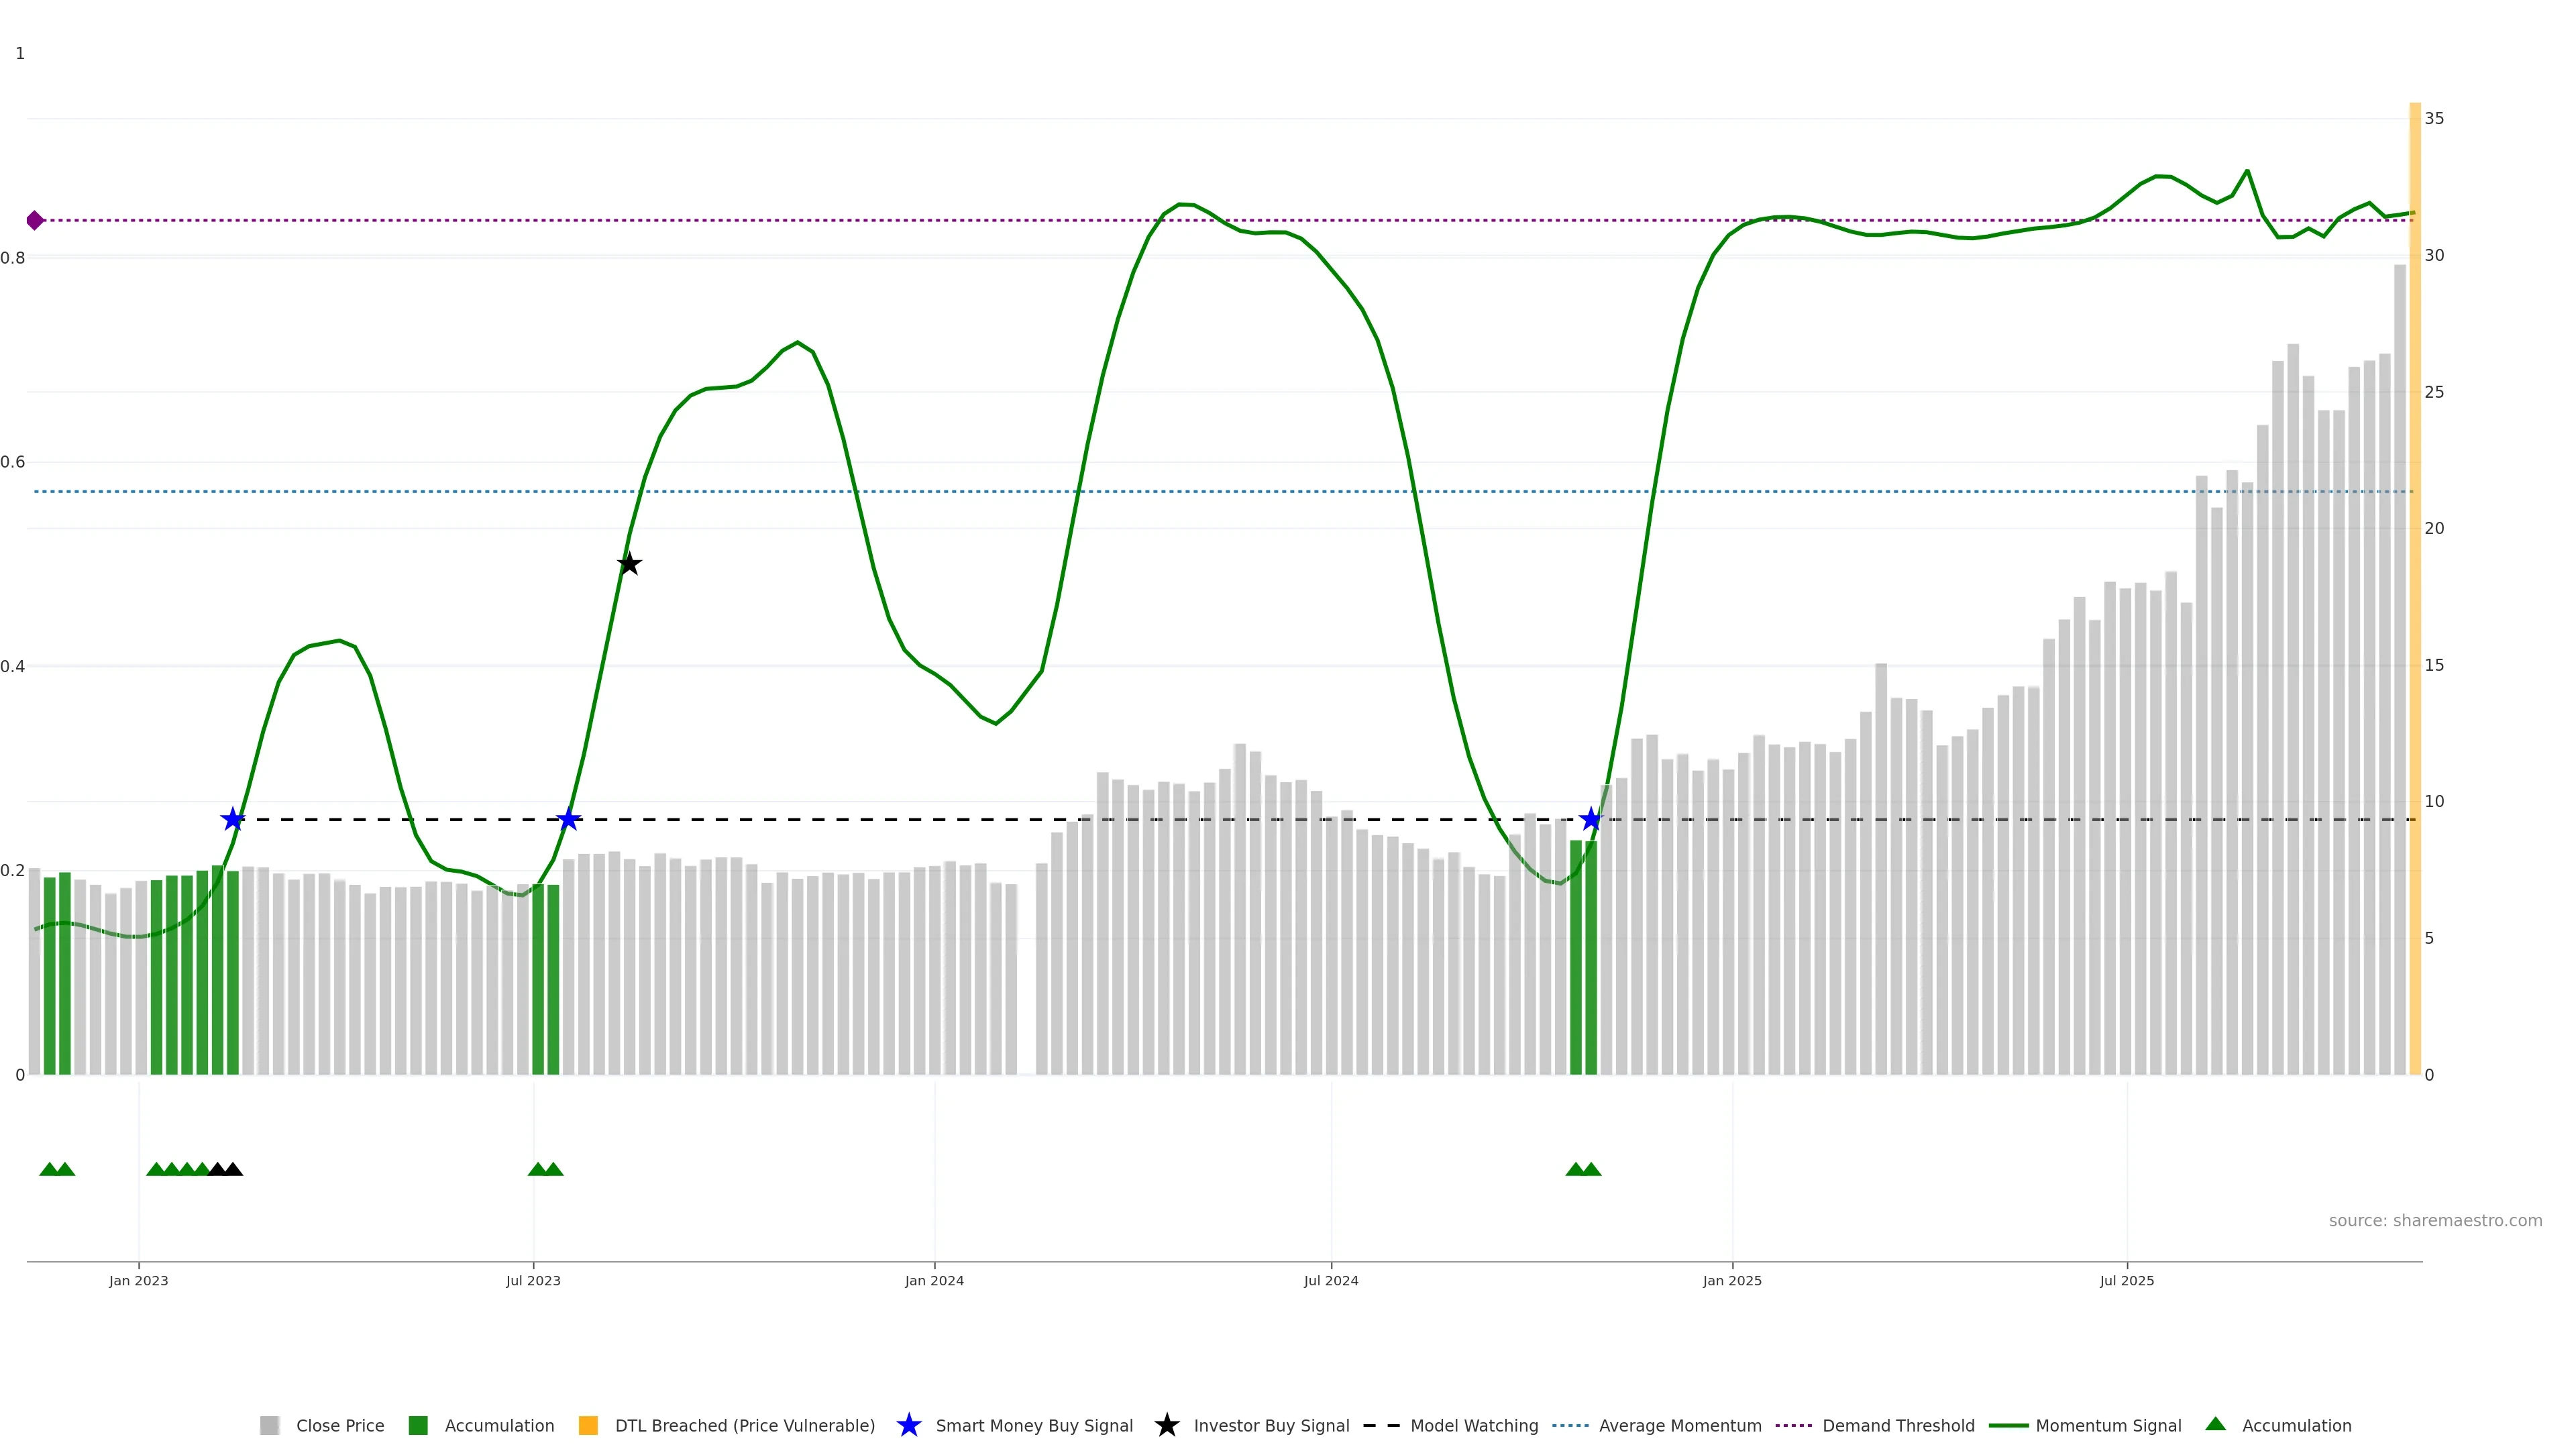Viewport: 2576px width, 1449px height.
Task: Click the black Investor Buy Signal star on the chart
Action: 629,564
